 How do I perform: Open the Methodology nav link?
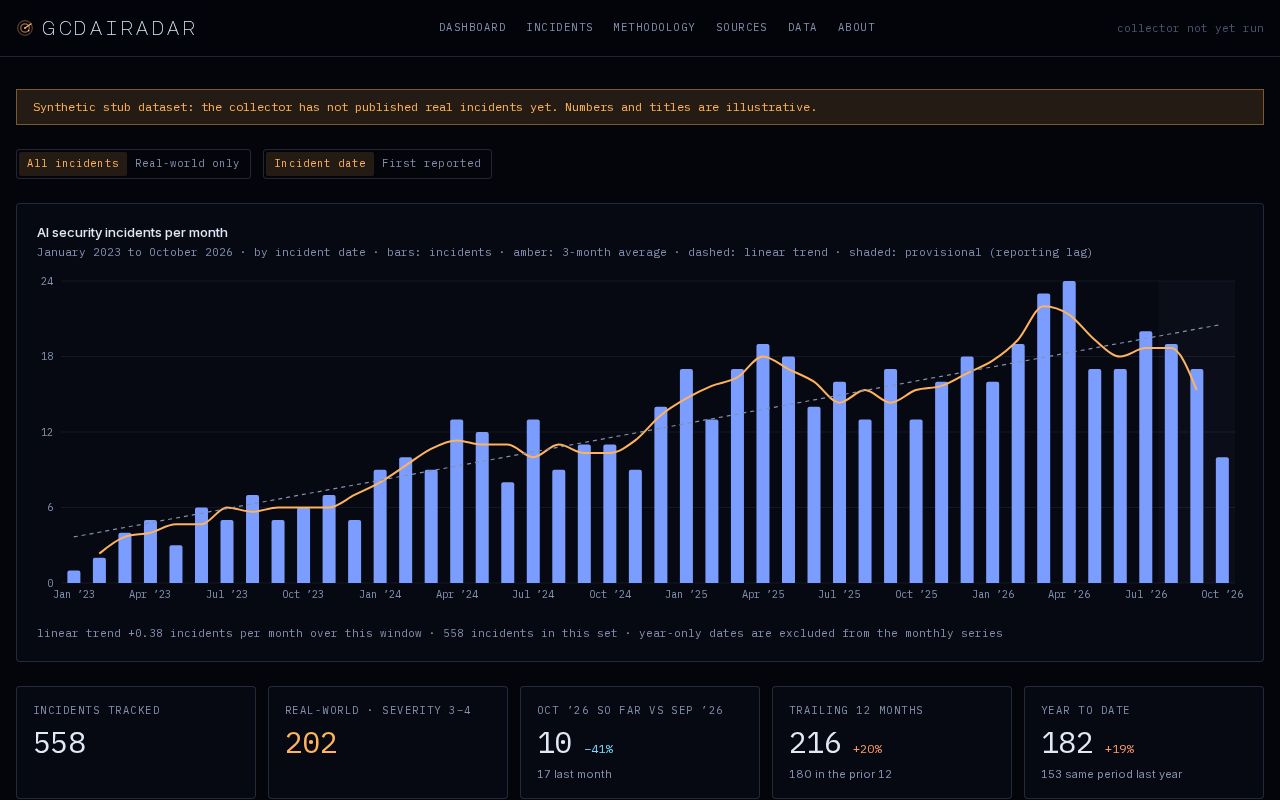pos(654,28)
